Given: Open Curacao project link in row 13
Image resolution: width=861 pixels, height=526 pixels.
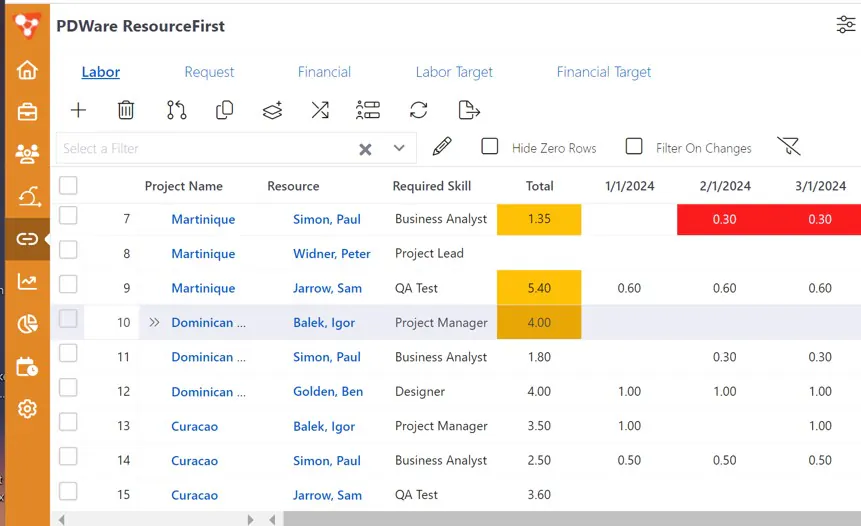Looking at the screenshot, I should click(194, 427).
